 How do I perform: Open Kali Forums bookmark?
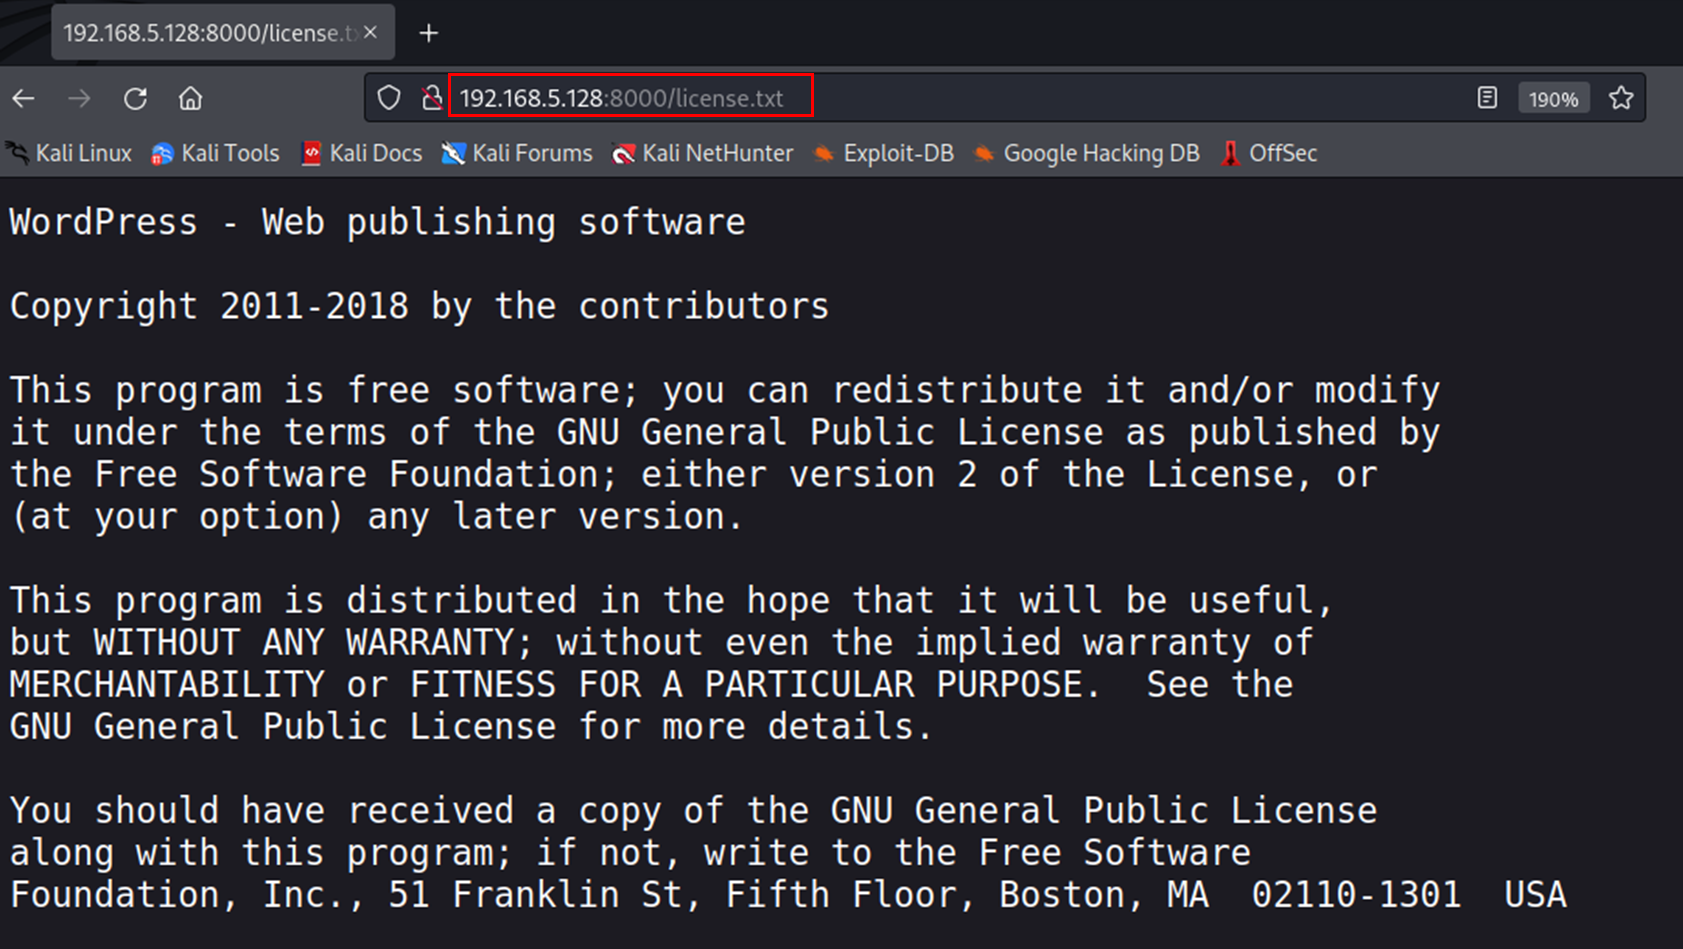pyautogui.click(x=517, y=153)
